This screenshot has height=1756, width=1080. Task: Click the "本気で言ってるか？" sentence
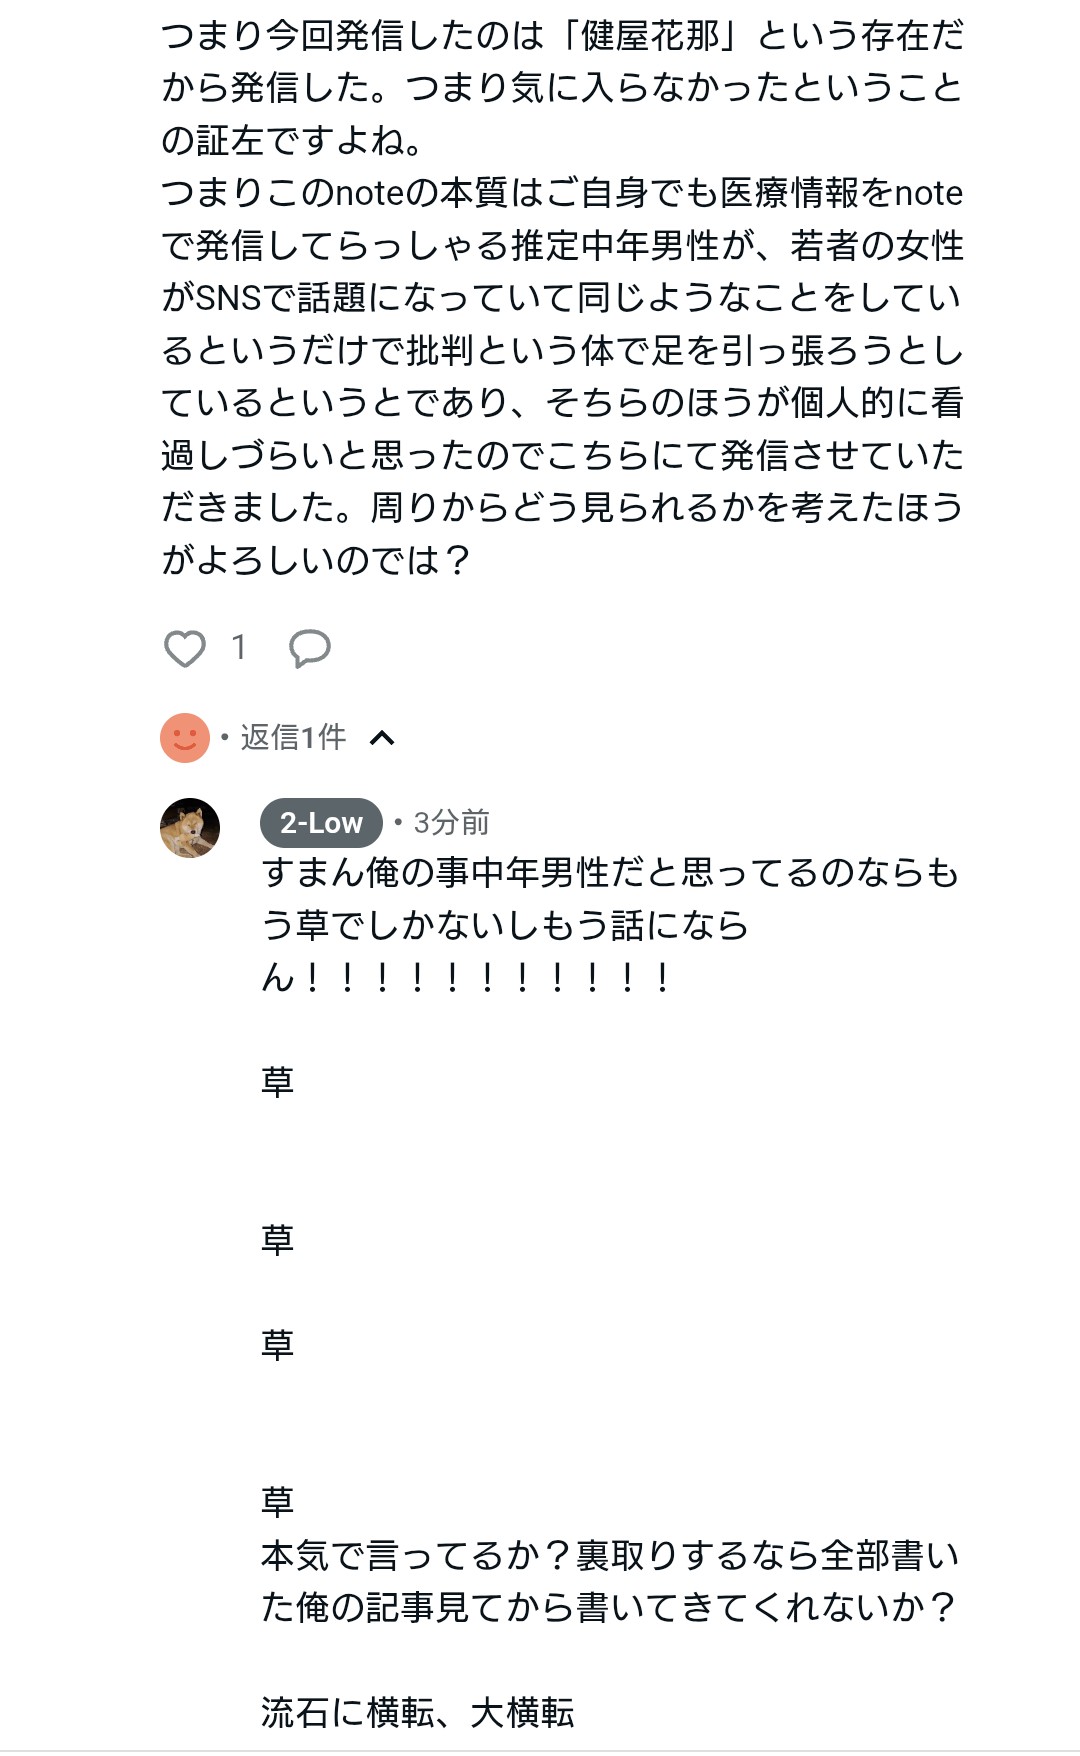(x=416, y=1555)
